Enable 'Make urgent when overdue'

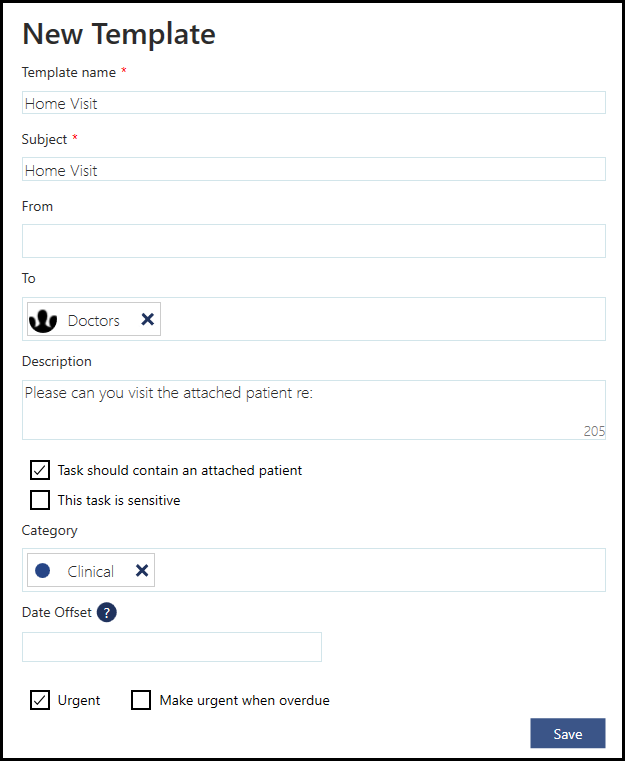coord(141,700)
